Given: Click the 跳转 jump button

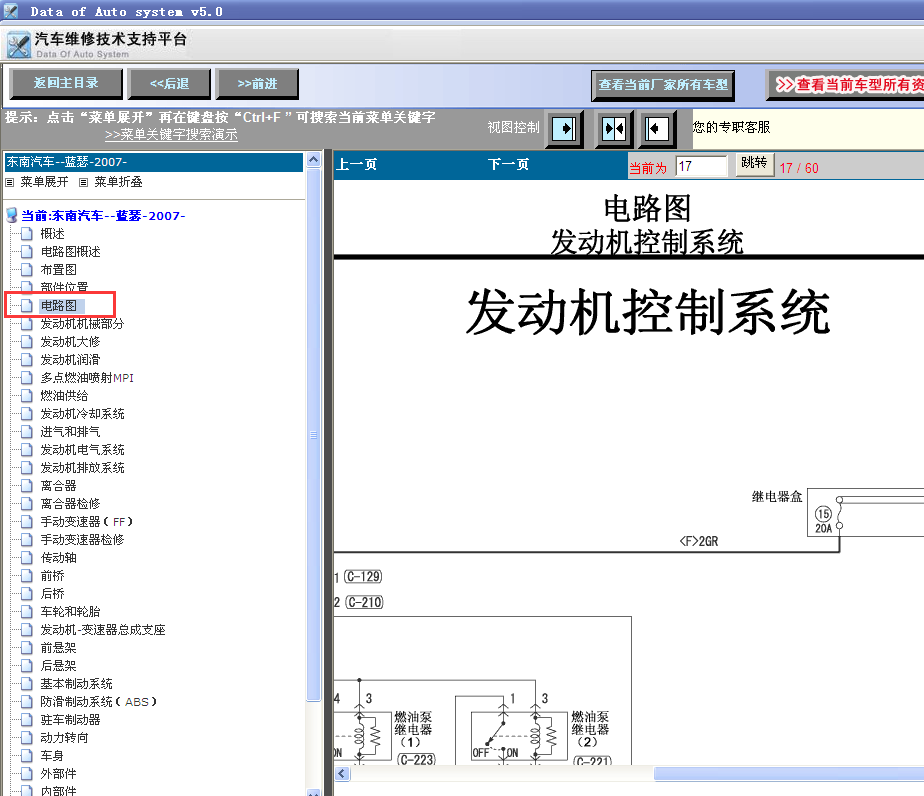Looking at the screenshot, I should [754, 163].
